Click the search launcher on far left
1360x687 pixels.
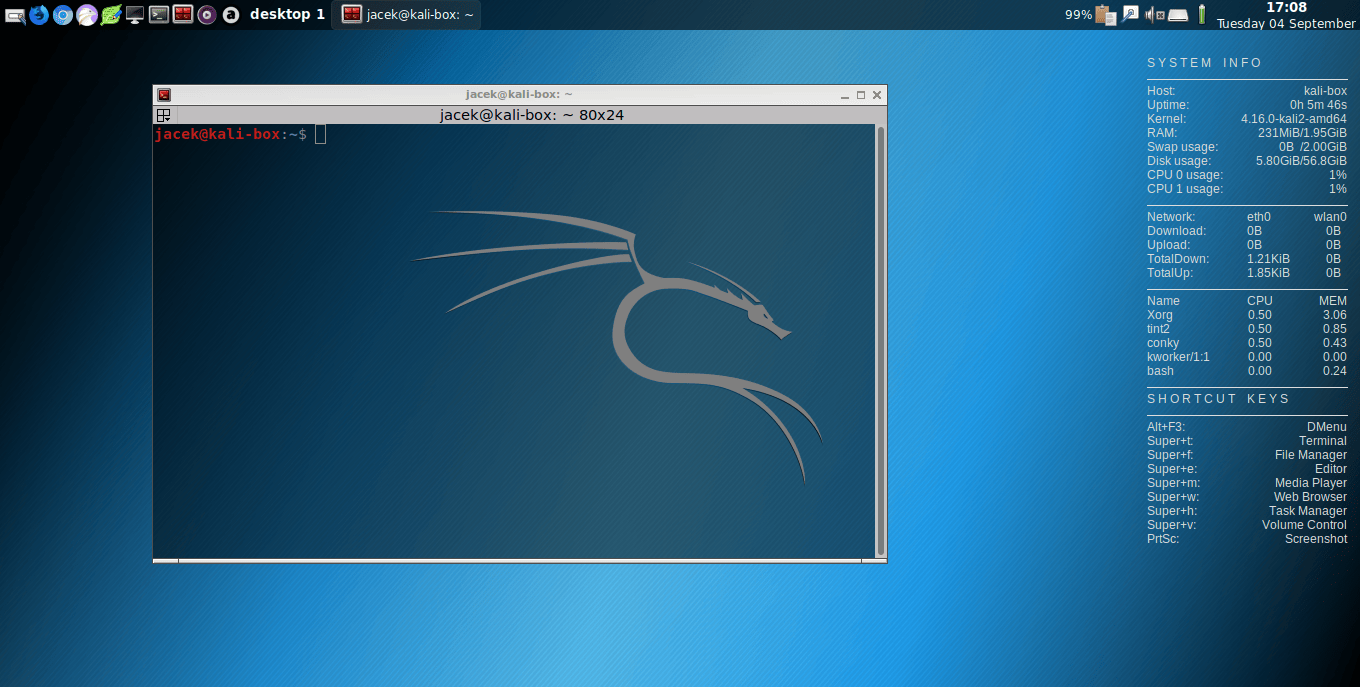coord(14,15)
